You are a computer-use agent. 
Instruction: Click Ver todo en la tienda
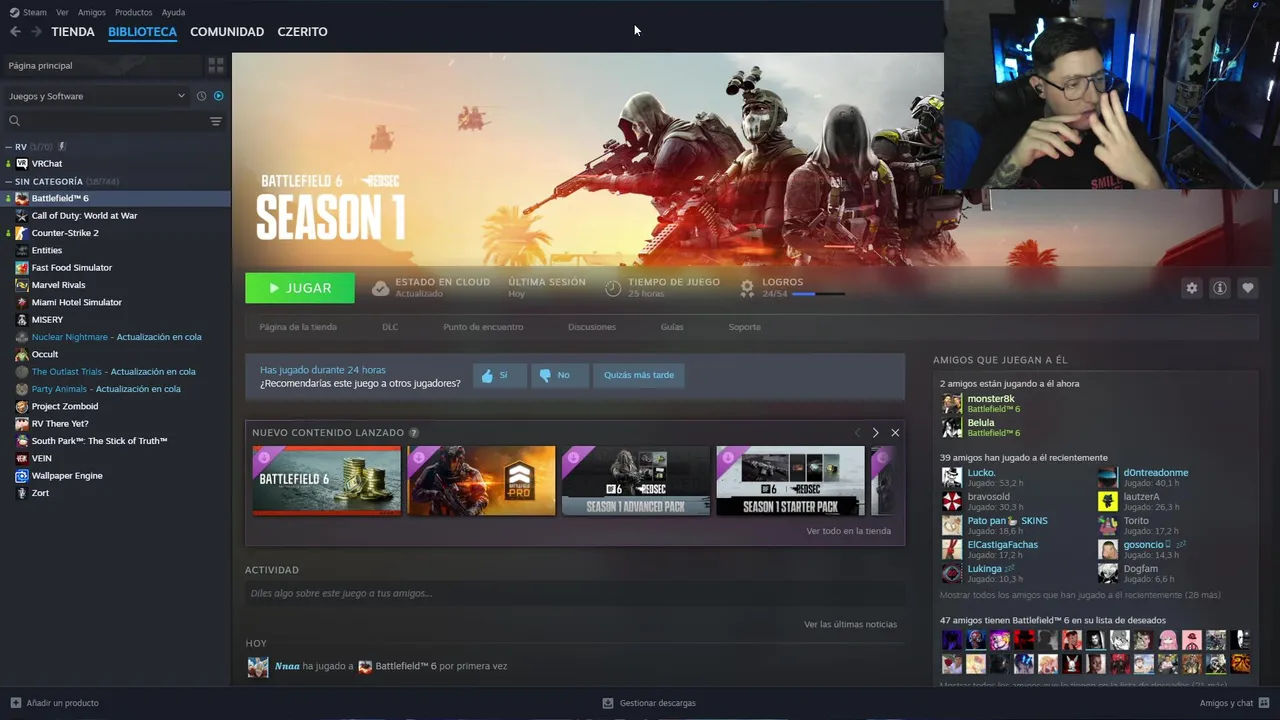(x=848, y=531)
